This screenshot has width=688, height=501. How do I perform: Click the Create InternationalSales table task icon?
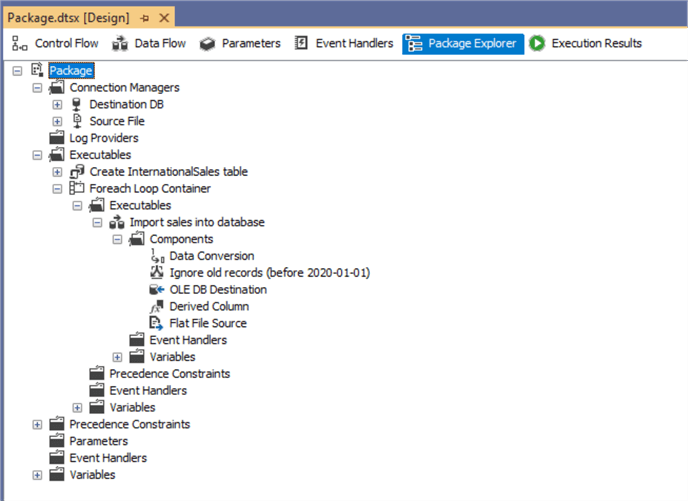pos(77,172)
